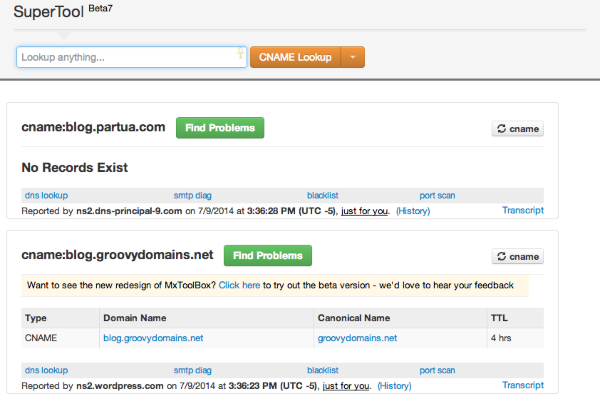
Task: Refresh cname for blog.partua.com
Action: click(x=518, y=129)
